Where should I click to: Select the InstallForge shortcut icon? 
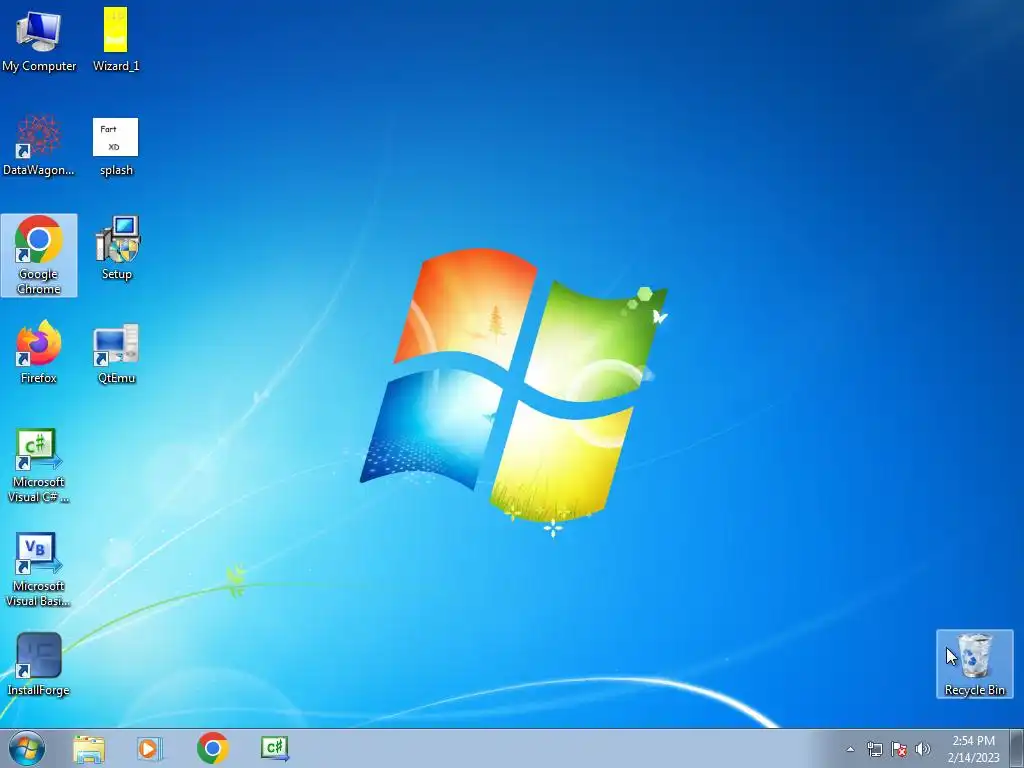point(39,664)
